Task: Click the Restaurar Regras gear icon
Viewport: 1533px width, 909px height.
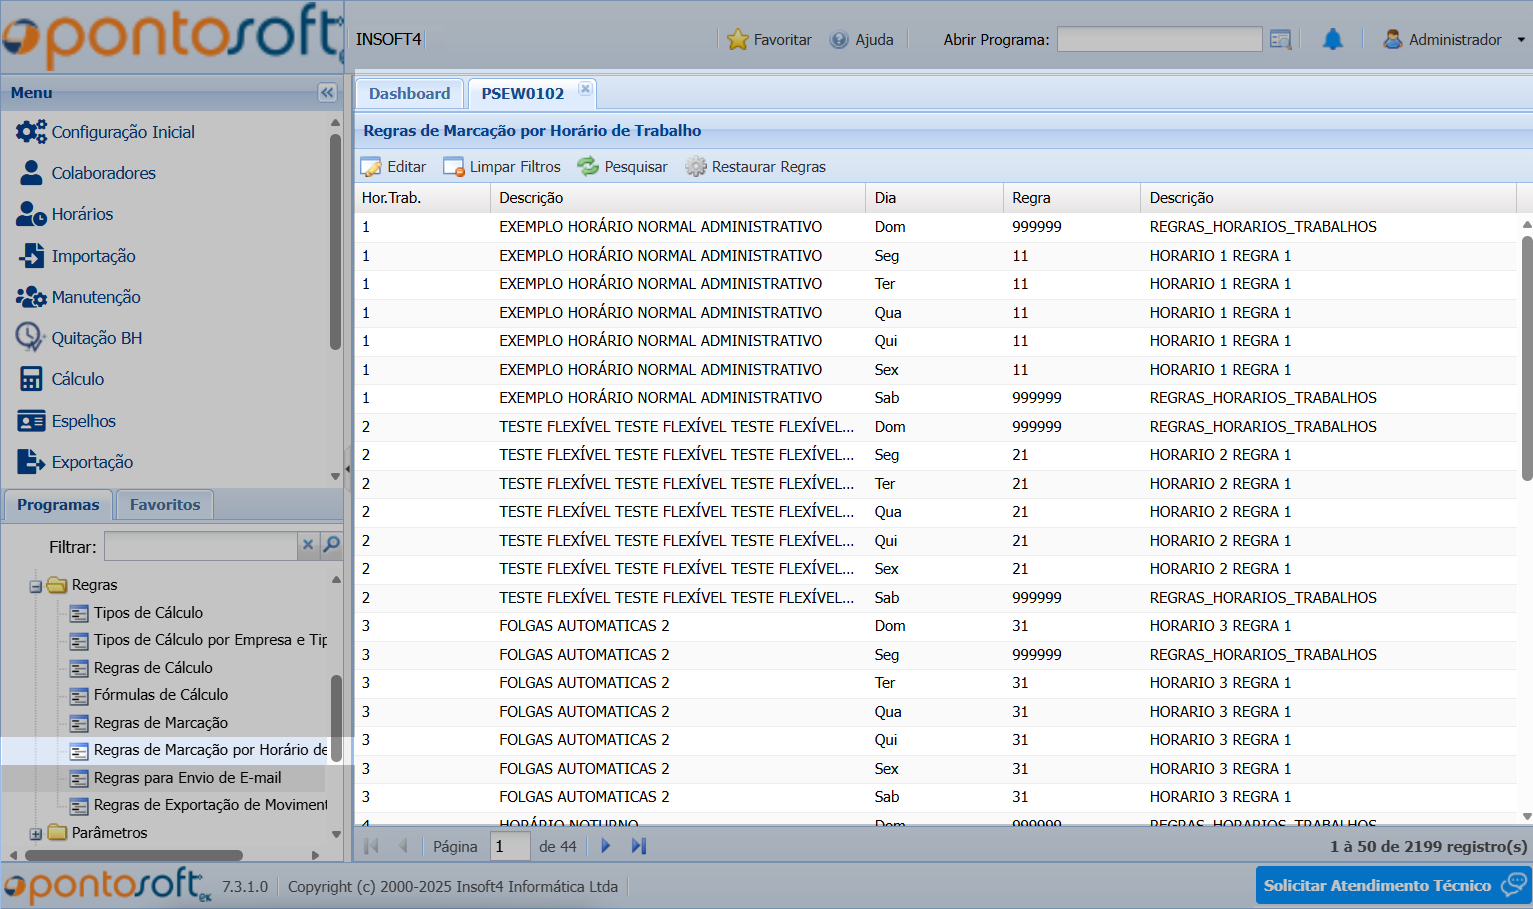Action: (x=696, y=167)
